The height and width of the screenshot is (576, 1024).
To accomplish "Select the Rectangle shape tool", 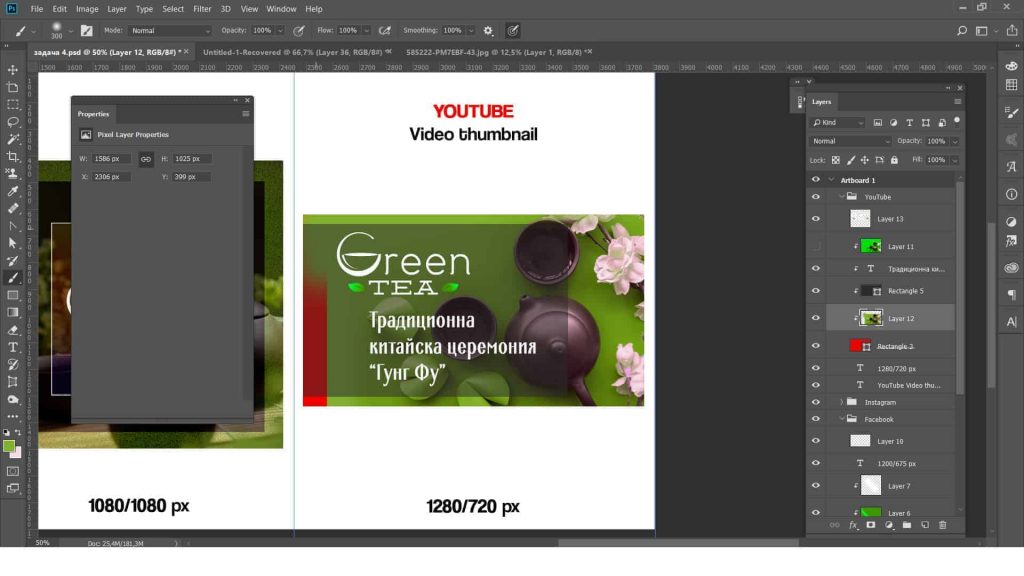I will (12, 295).
